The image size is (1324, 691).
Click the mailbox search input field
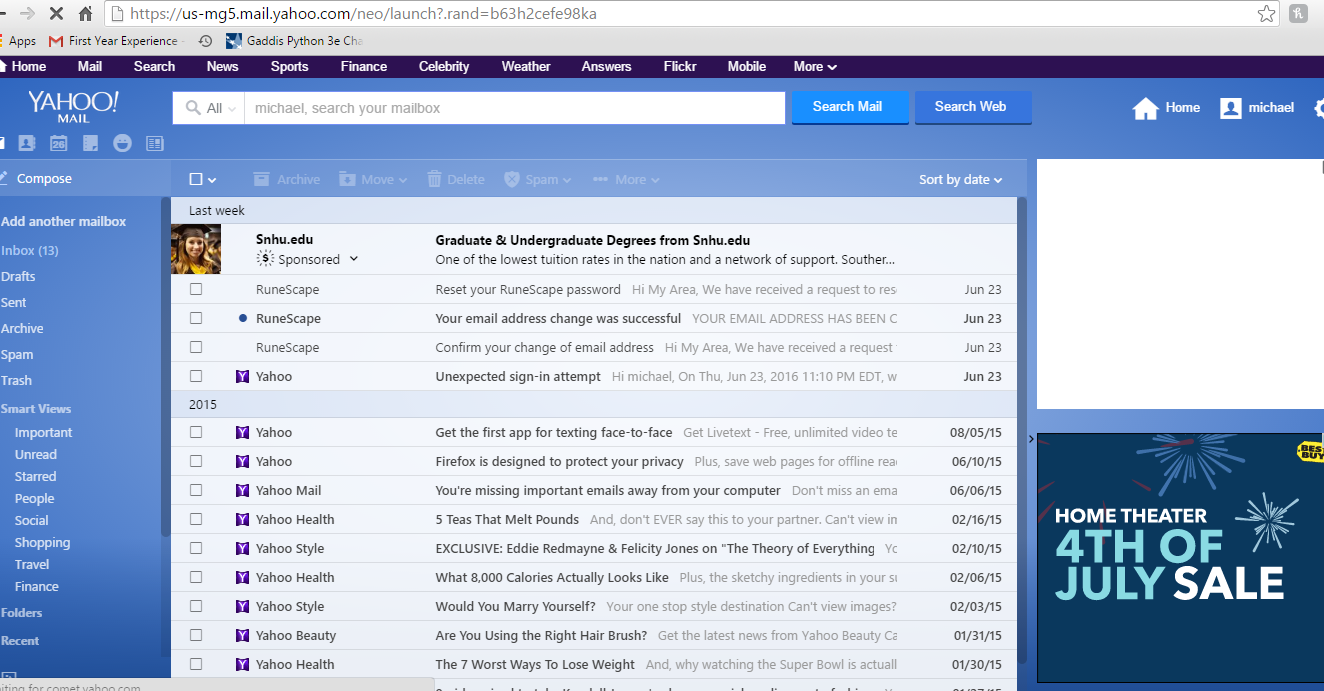514,108
